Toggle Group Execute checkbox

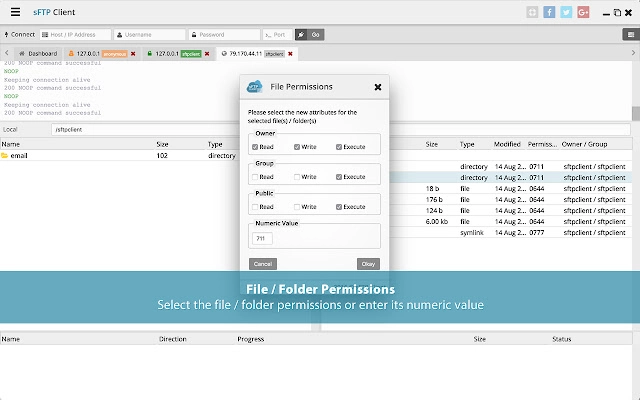point(339,177)
